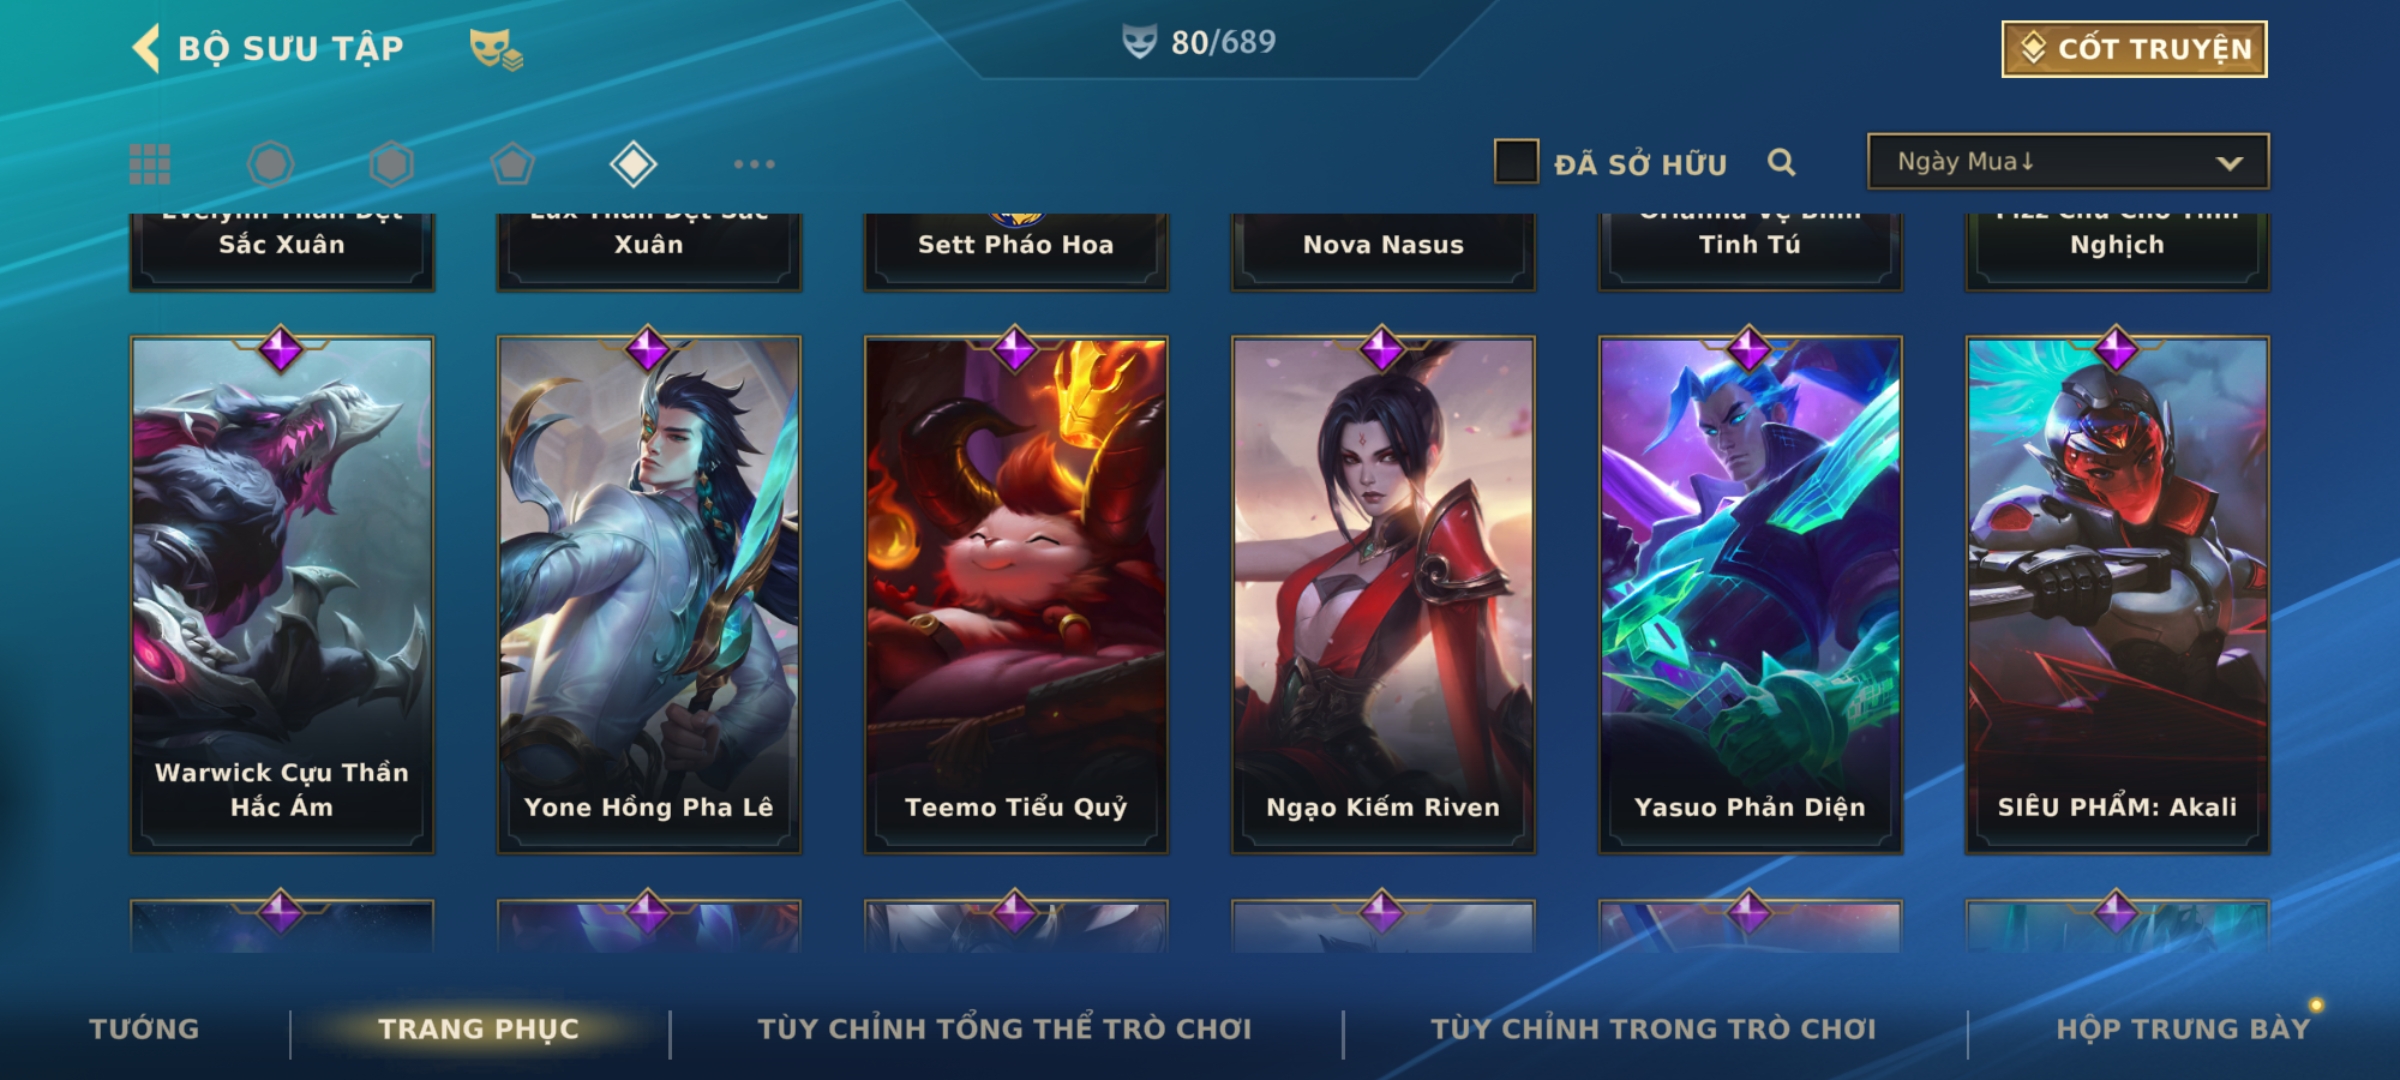Select the grid all-skins filter icon
This screenshot has height=1080, width=2400.
(150, 164)
